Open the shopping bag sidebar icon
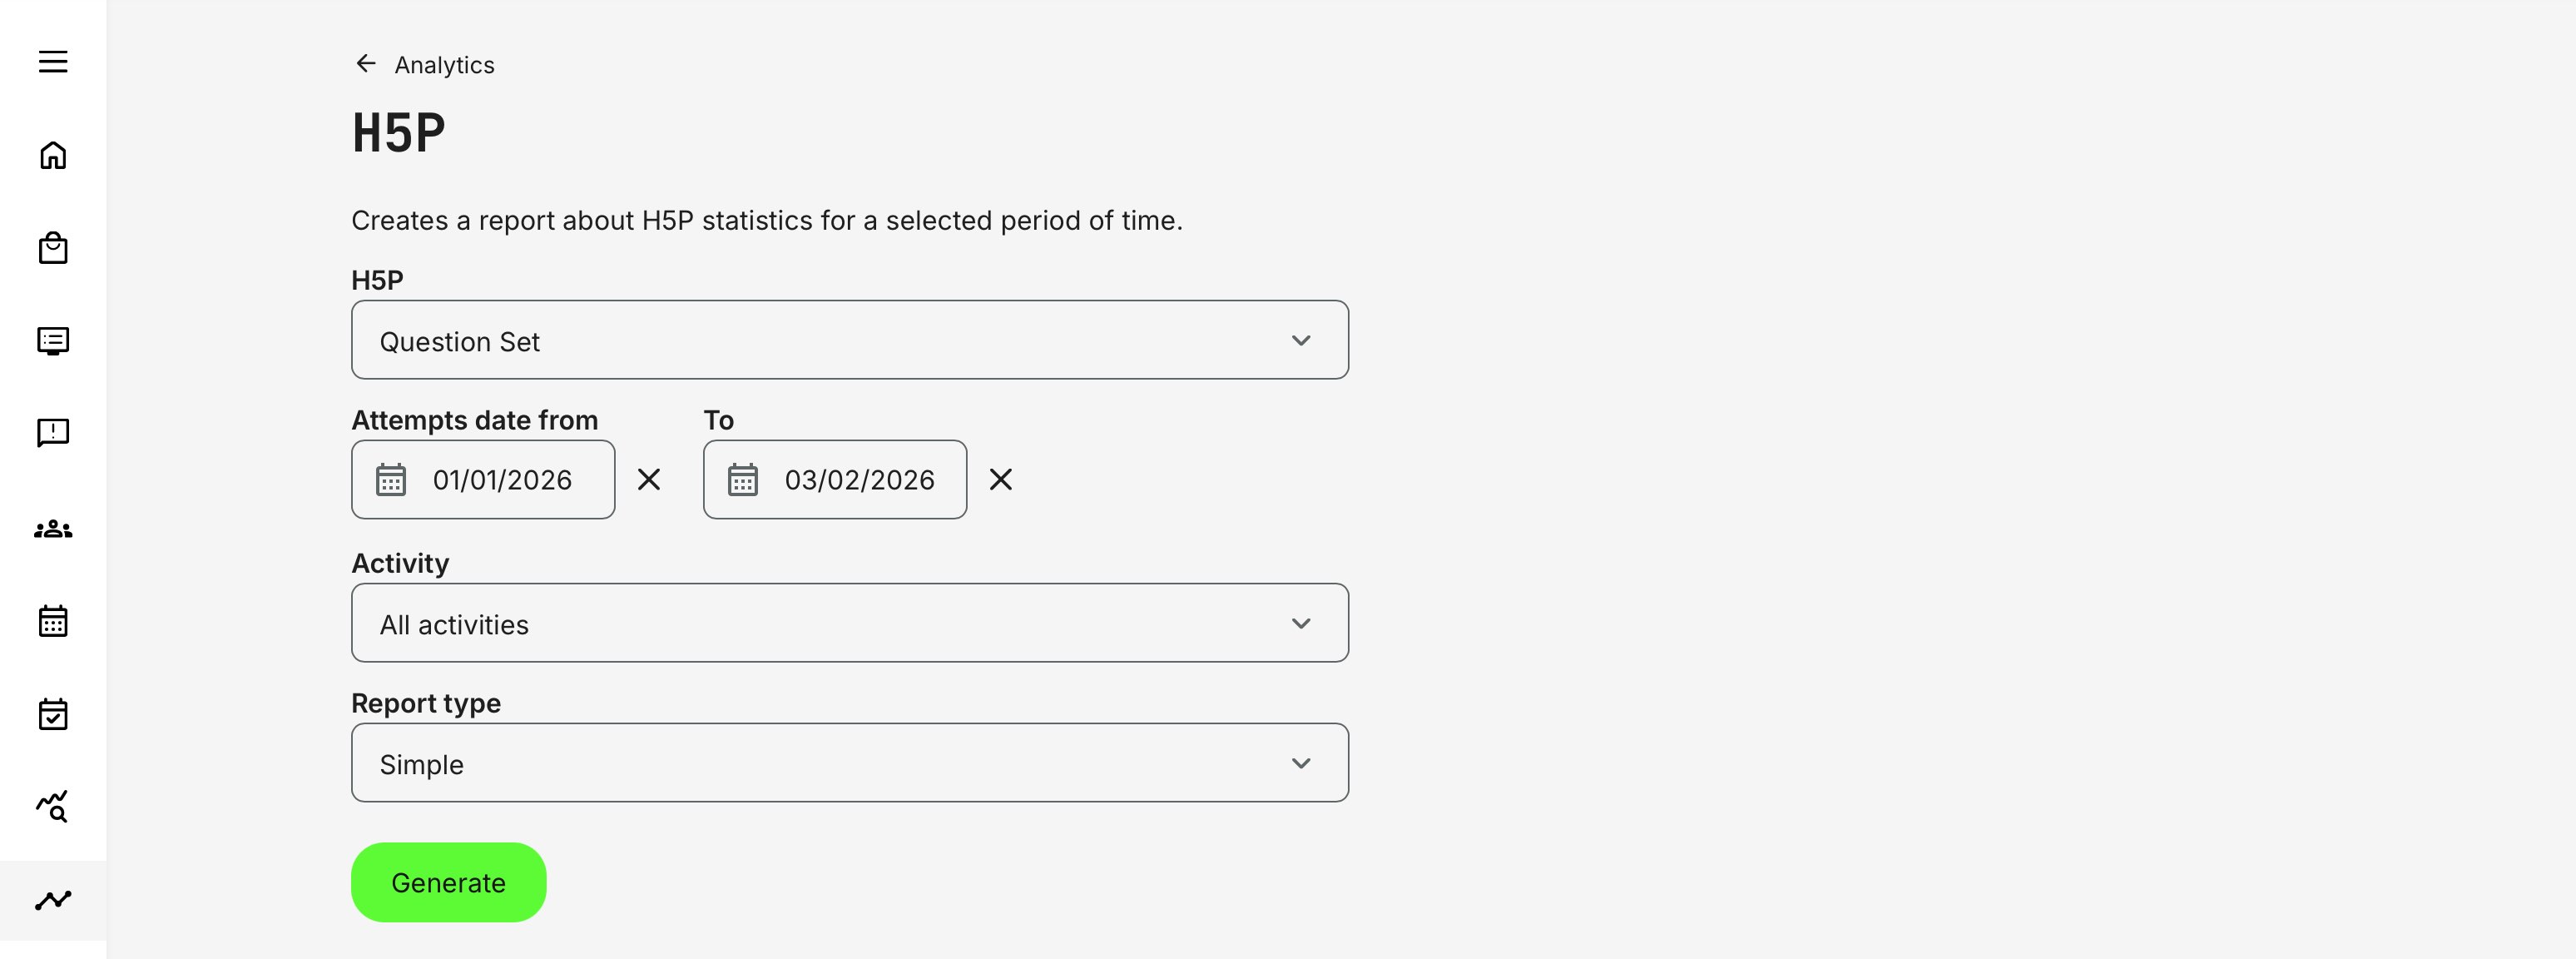 [x=53, y=247]
